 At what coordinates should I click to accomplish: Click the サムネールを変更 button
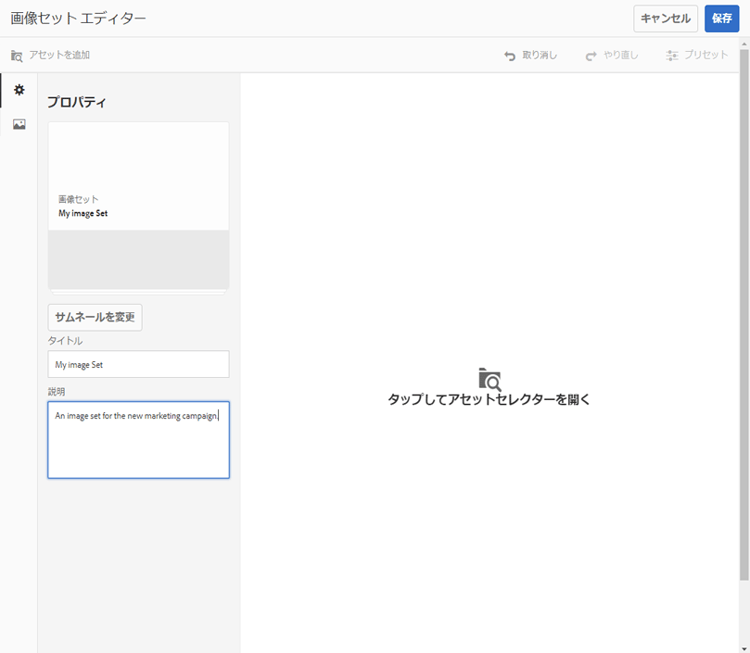pyautogui.click(x=95, y=317)
